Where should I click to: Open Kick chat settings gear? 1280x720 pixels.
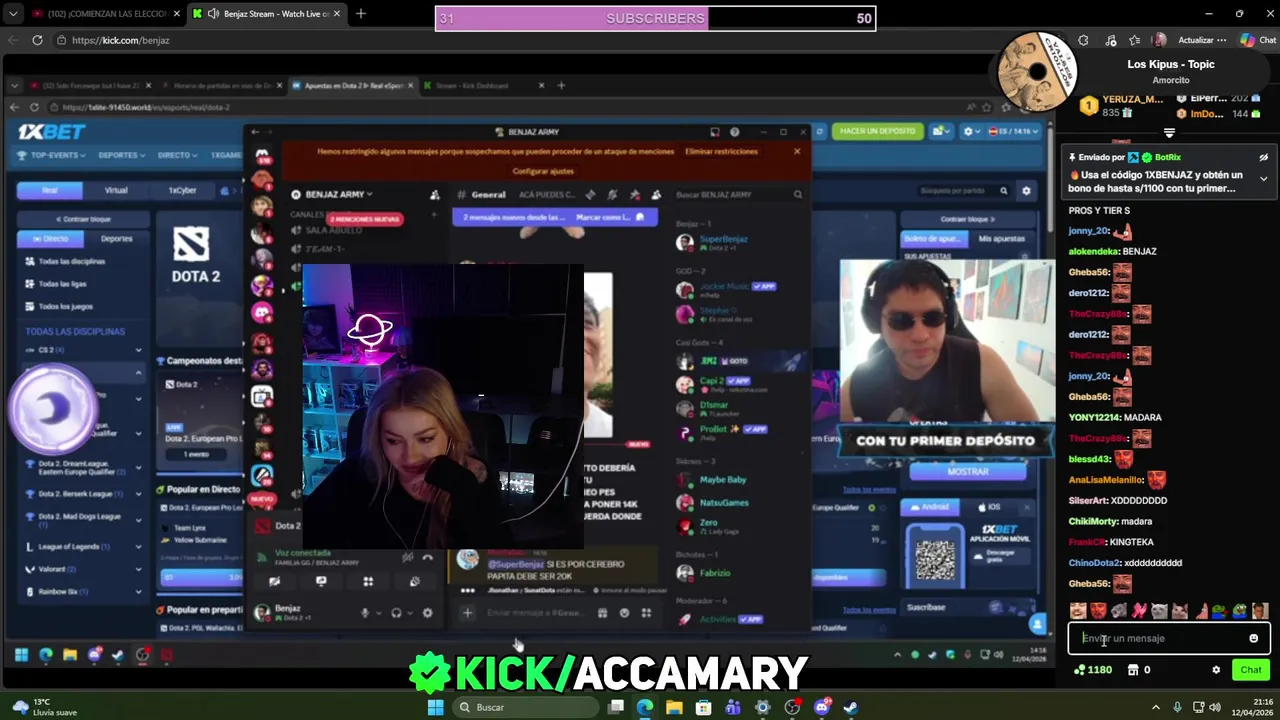click(1216, 670)
